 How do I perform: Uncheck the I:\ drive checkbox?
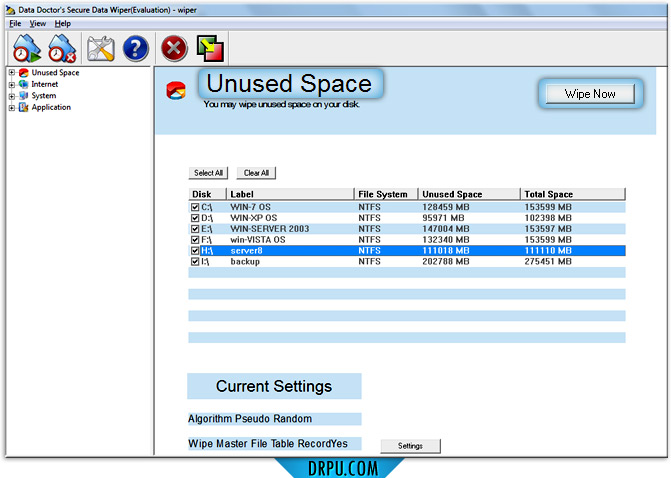point(195,262)
